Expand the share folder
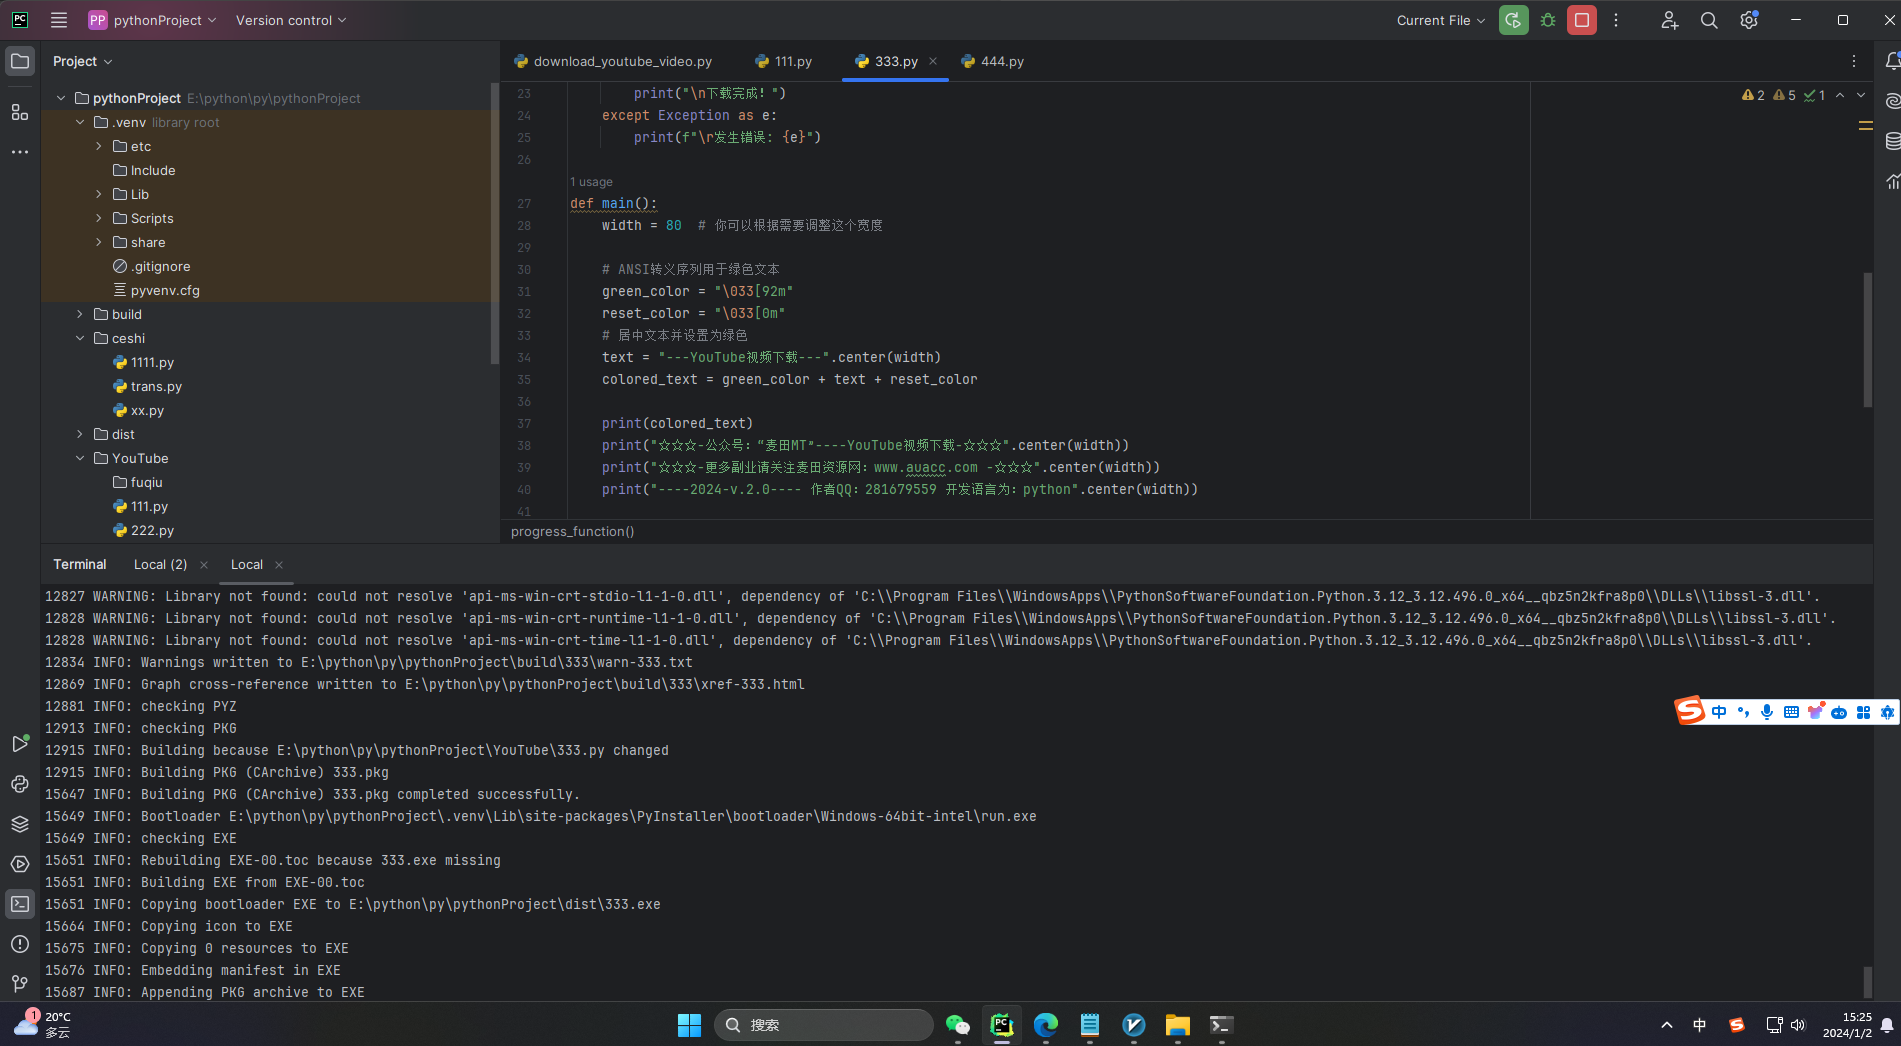Screen dimensions: 1901x1046 point(99,242)
